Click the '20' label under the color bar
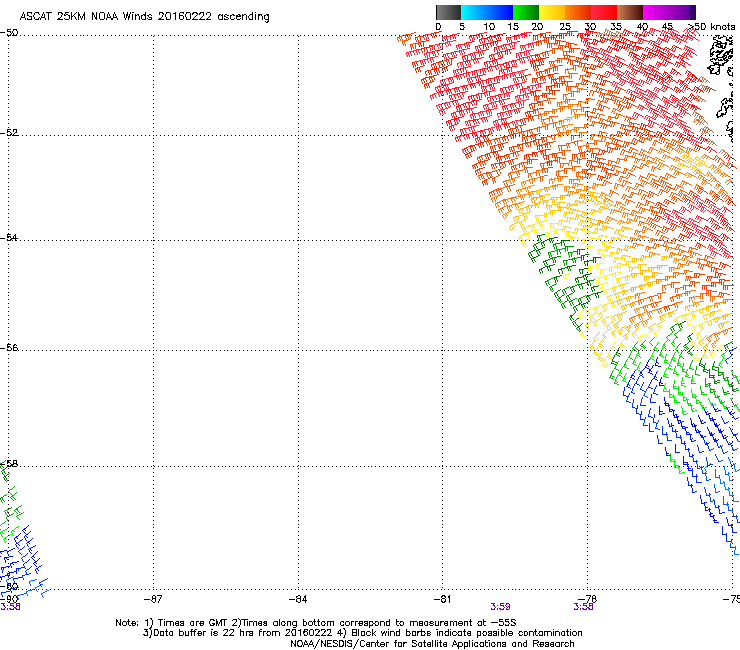Screen dimensions: 740x650 [x=537, y=27]
